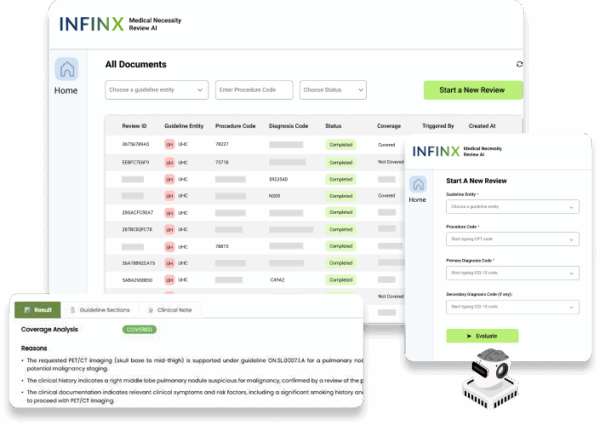Screen dimensions: 600x426
Task: Select the Result tab
Action: (x=38, y=310)
